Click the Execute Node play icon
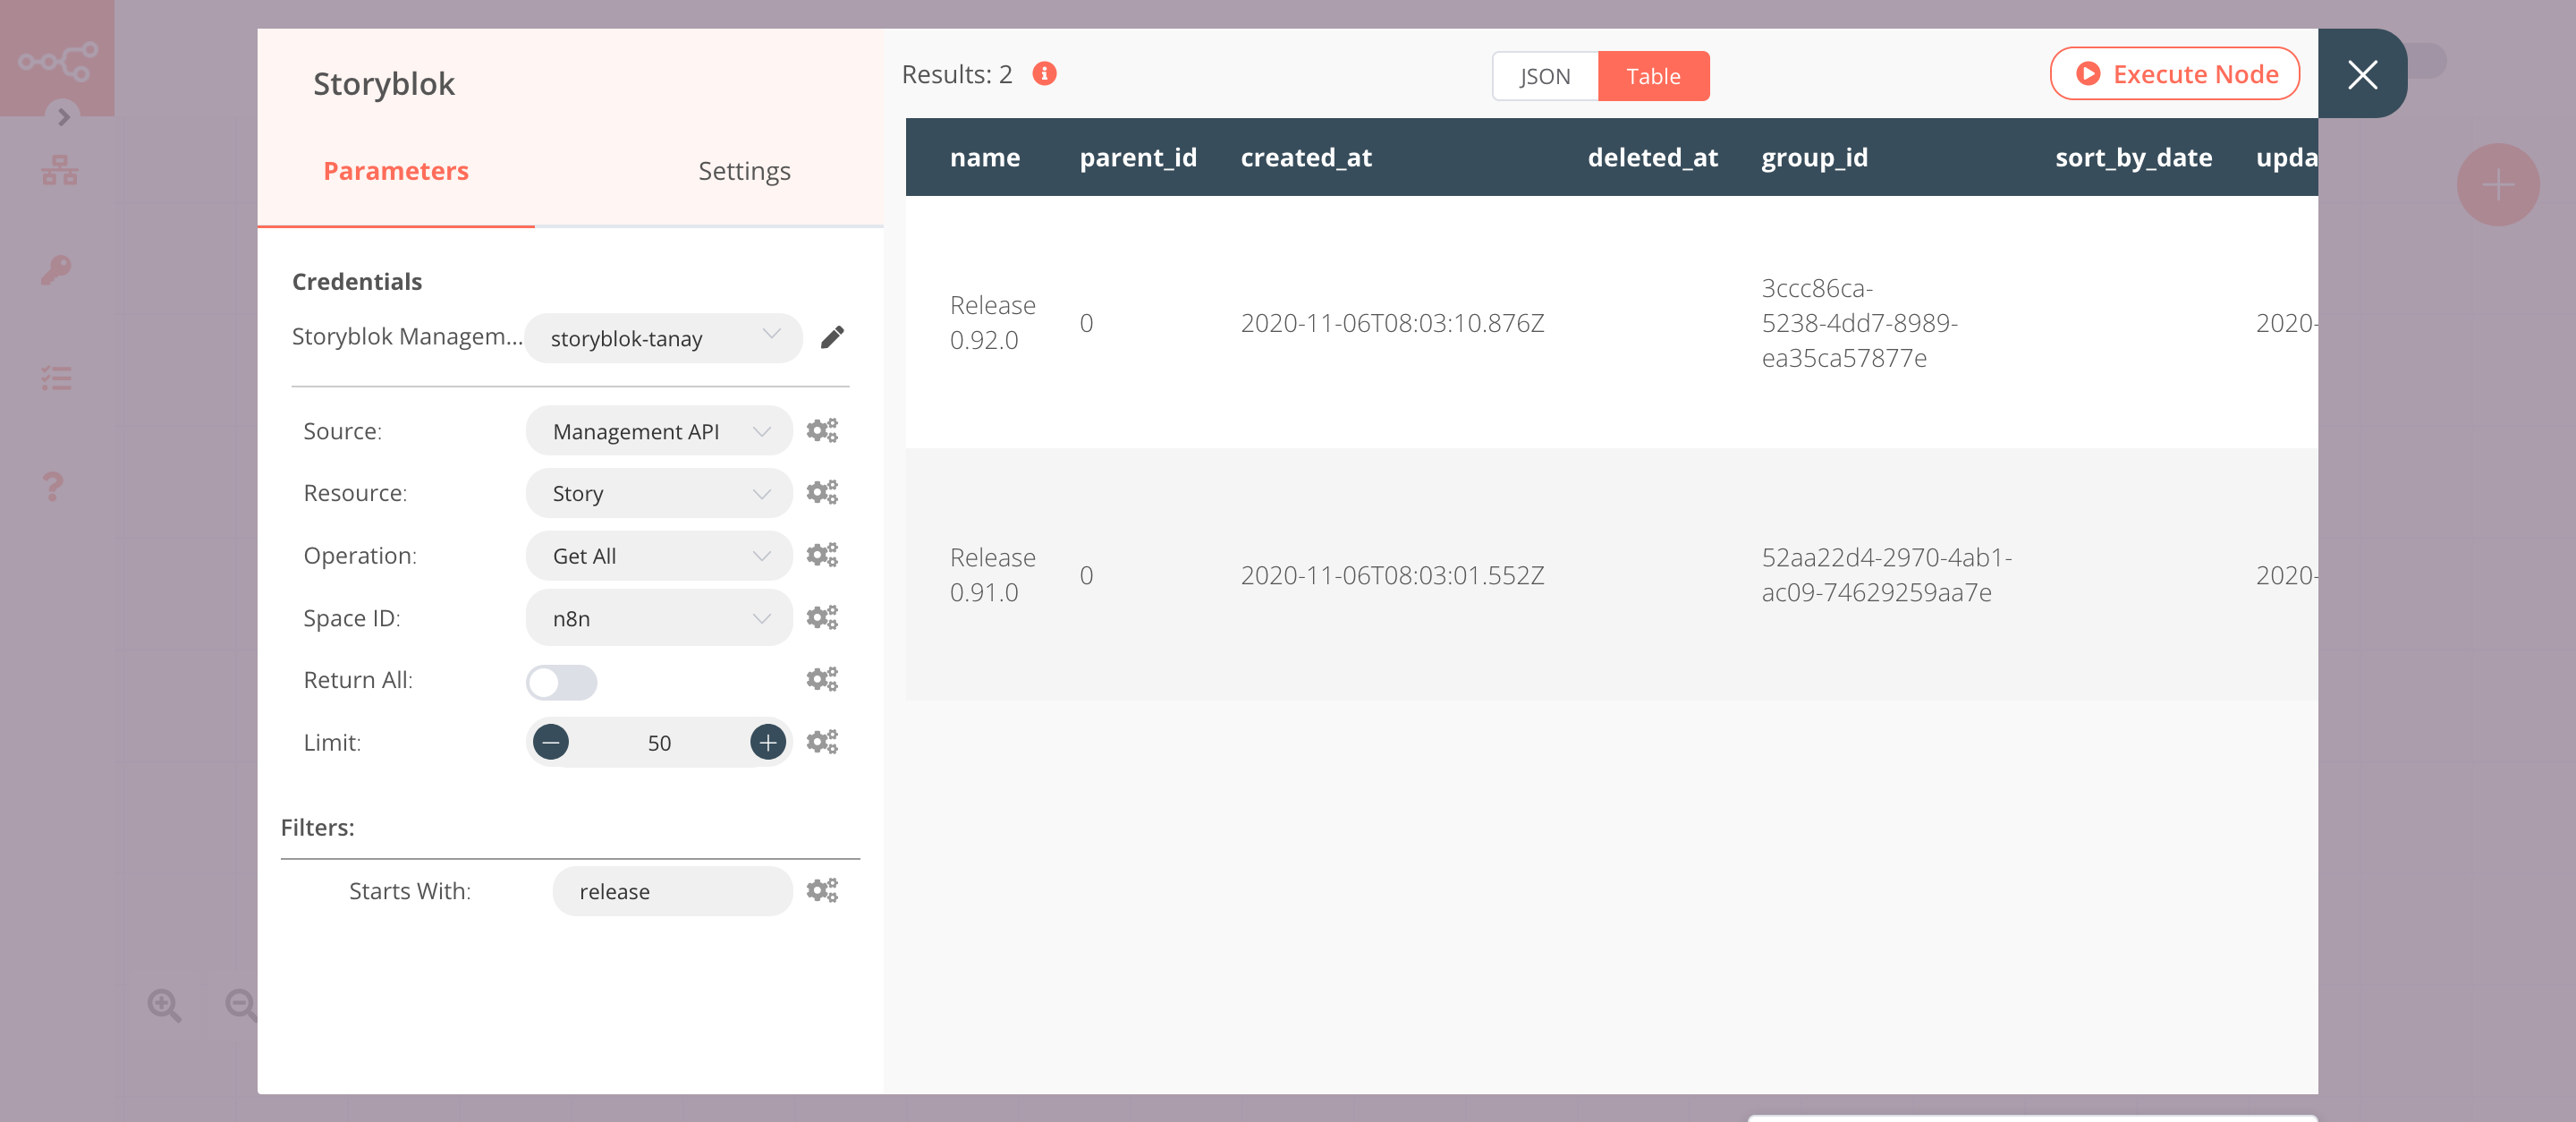Viewport: 2576px width, 1122px height. pyautogui.click(x=2087, y=74)
